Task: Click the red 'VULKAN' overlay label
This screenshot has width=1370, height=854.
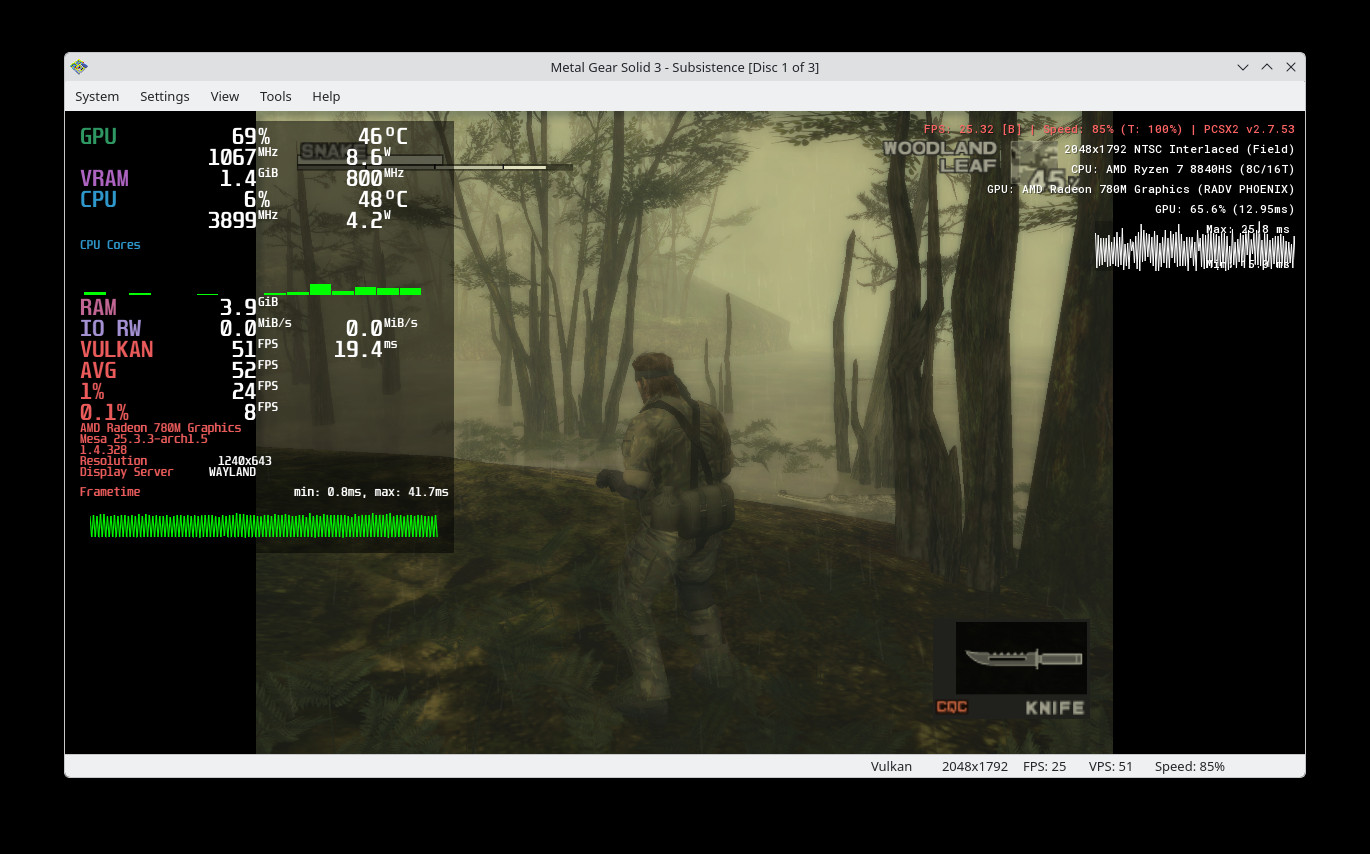Action: click(116, 349)
